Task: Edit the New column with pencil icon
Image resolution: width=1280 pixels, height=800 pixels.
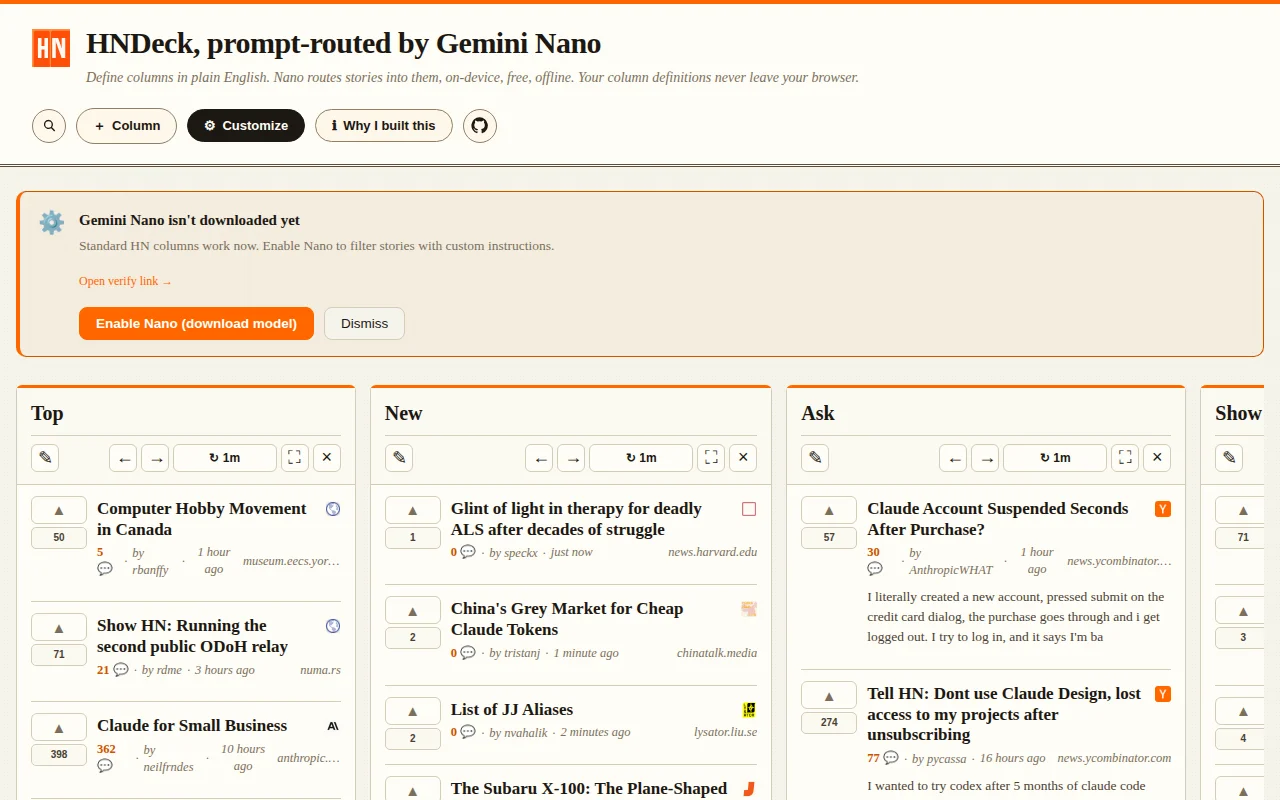Action: 399,458
